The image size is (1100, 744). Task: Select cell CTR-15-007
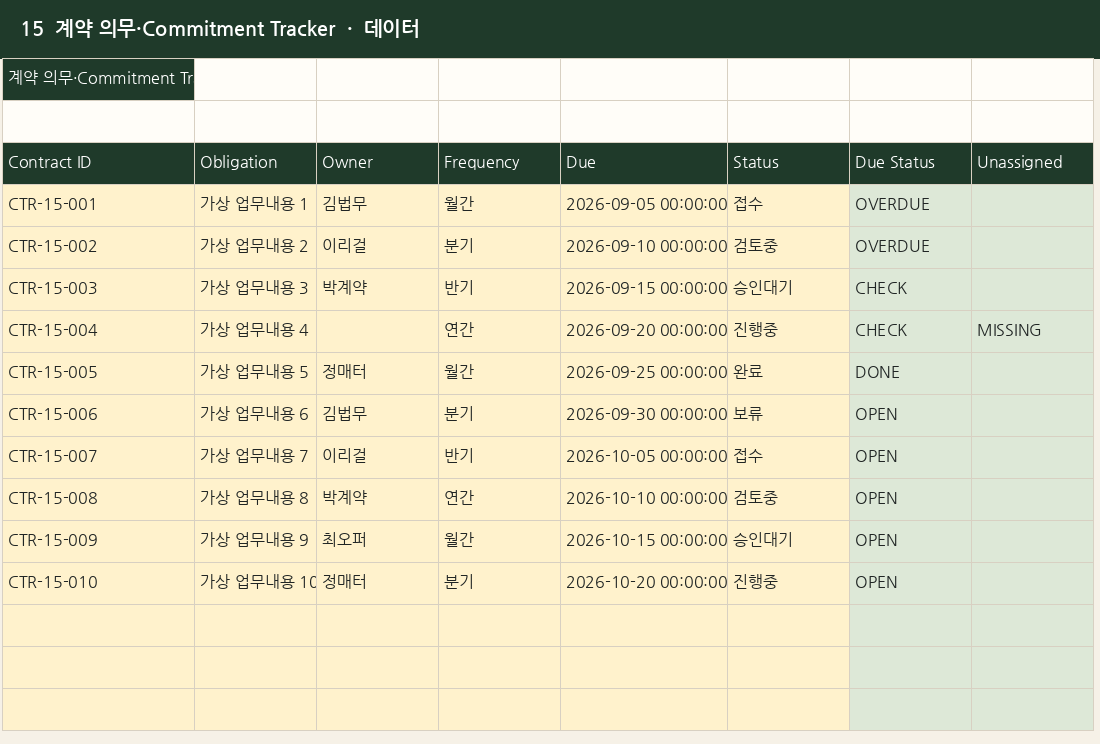pos(98,458)
